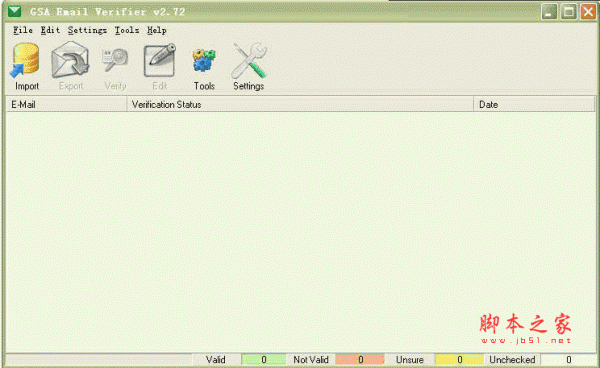The height and width of the screenshot is (368, 600).
Task: Sort by Verification Status column header
Action: (x=300, y=104)
